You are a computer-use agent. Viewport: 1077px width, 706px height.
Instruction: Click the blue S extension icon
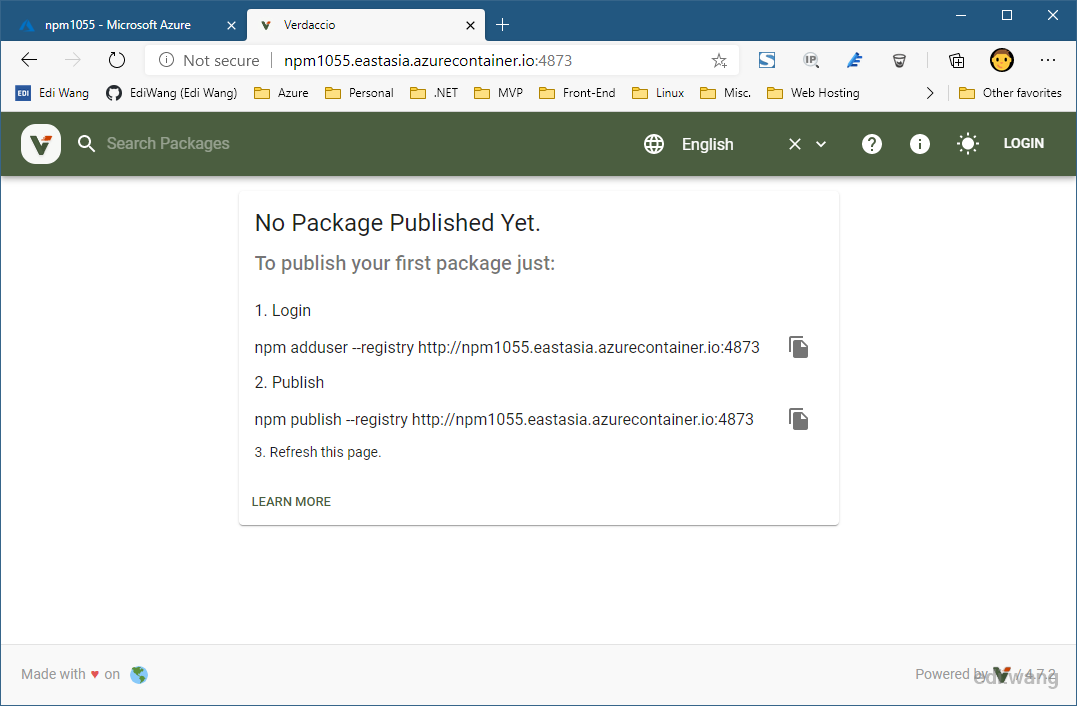tap(767, 60)
